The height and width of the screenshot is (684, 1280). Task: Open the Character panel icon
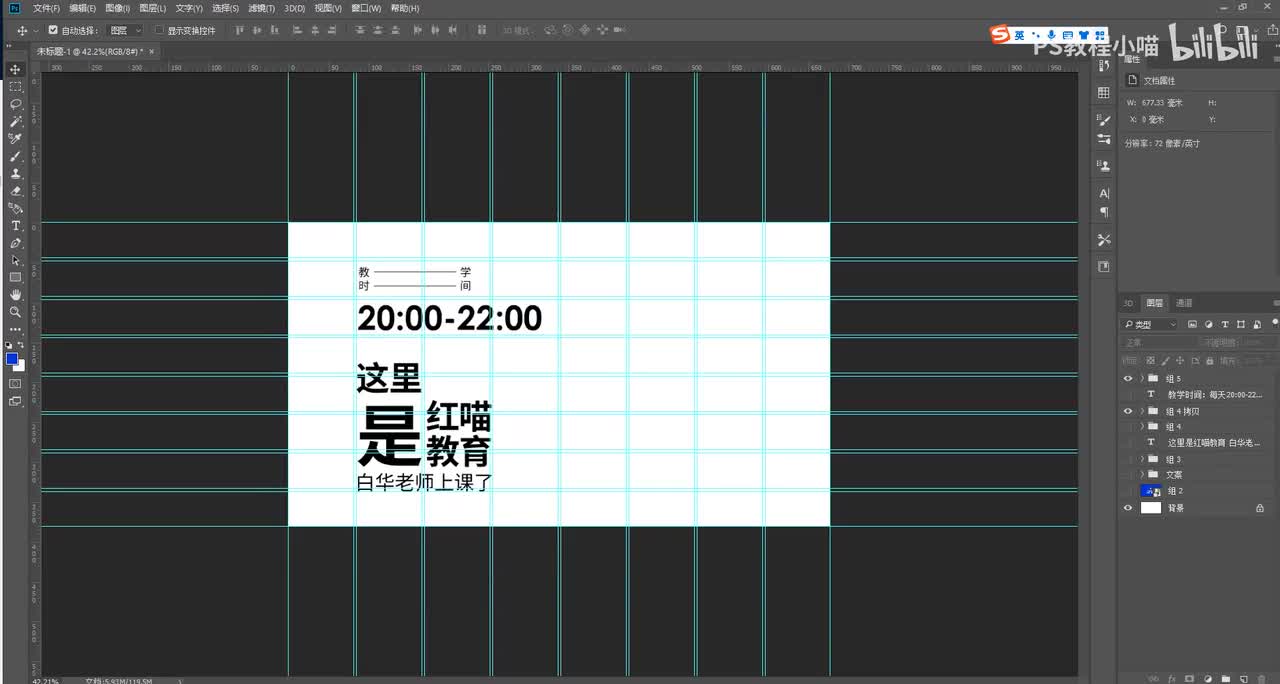click(x=1104, y=193)
